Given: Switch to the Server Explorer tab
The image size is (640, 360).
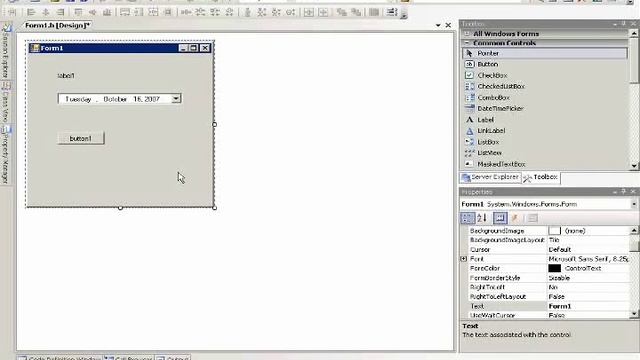Looking at the screenshot, I should [491, 177].
